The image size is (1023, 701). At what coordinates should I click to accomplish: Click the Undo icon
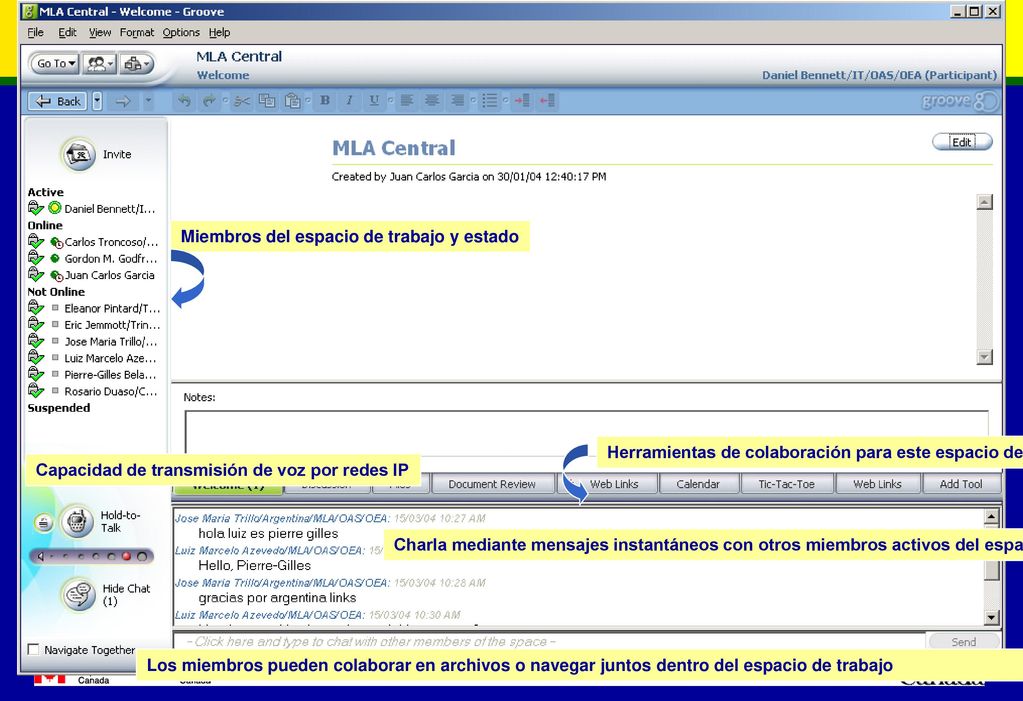[x=185, y=101]
